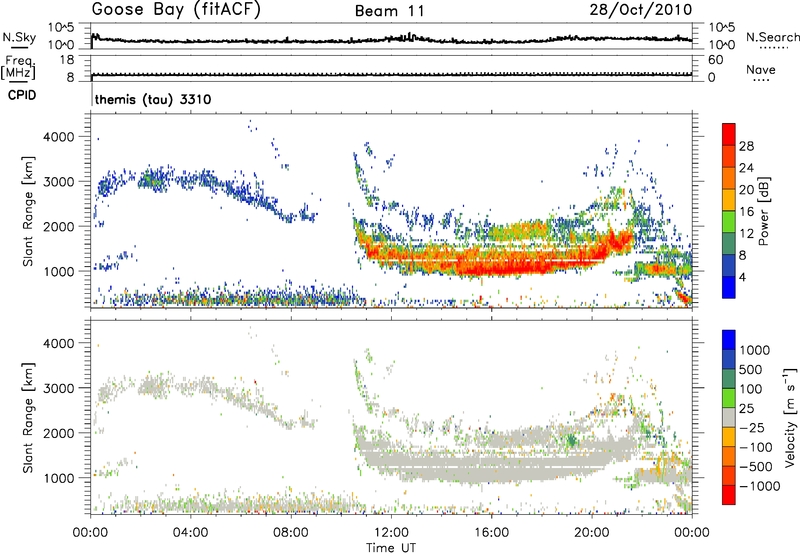Click the '-1000' tick on the velocity scale
800x554 pixels.
[x=760, y=486]
